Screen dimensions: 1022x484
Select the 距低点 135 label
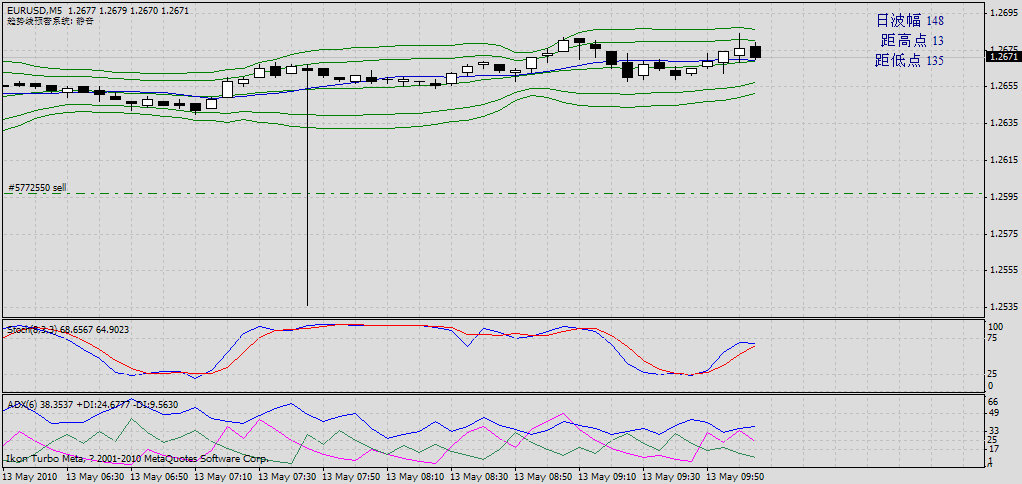pyautogui.click(x=910, y=61)
